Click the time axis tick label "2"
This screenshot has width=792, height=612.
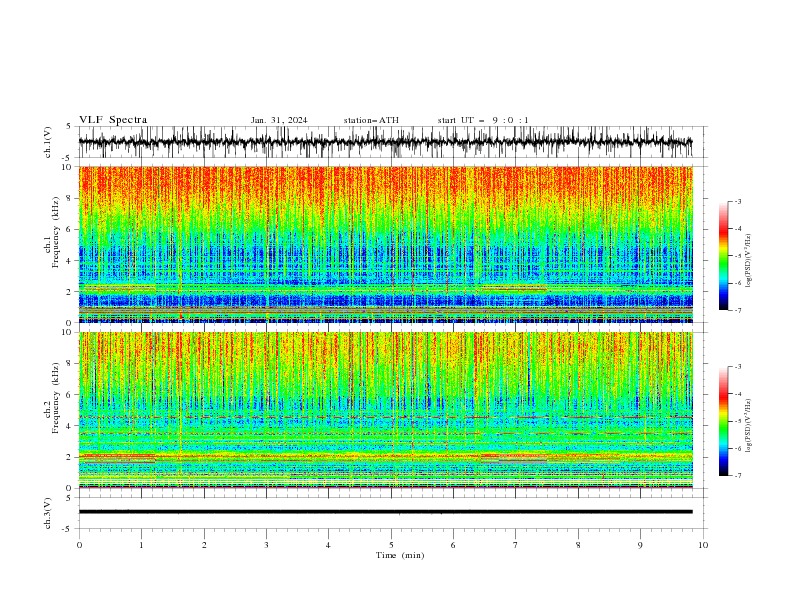204,545
